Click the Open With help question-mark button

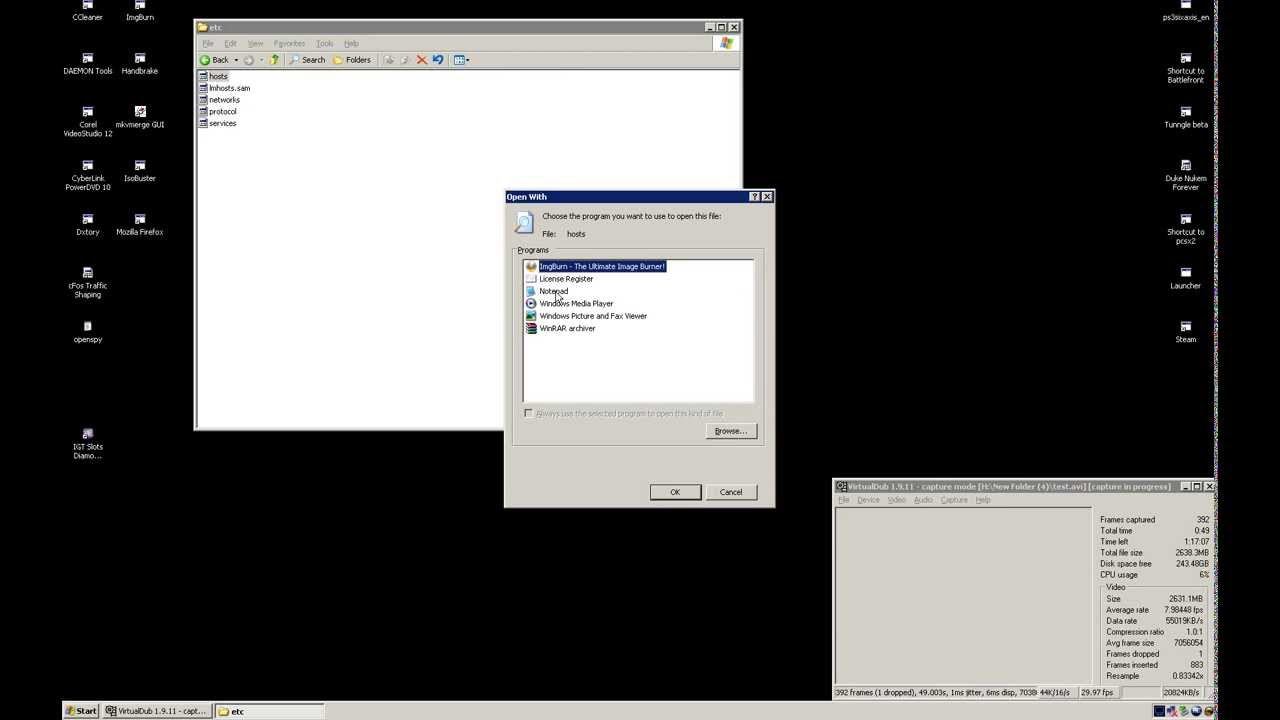754,197
